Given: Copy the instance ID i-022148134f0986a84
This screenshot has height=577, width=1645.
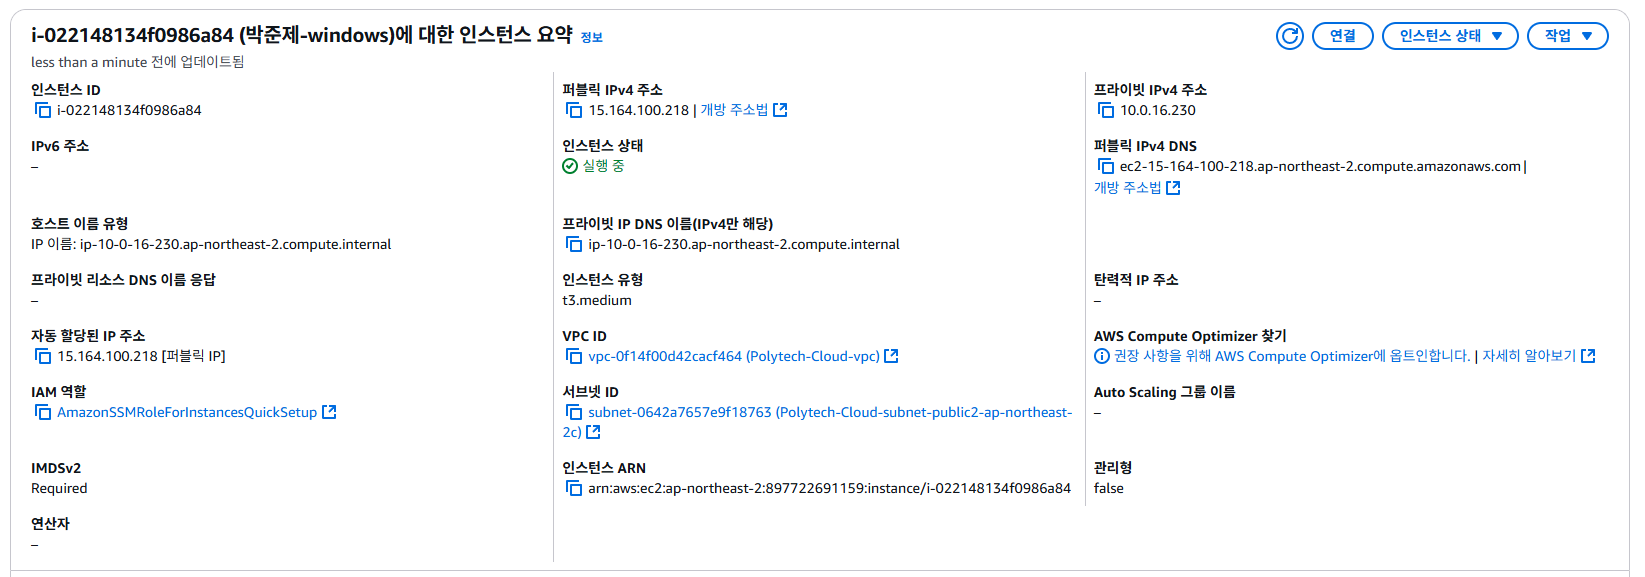Looking at the screenshot, I should click(x=43, y=111).
